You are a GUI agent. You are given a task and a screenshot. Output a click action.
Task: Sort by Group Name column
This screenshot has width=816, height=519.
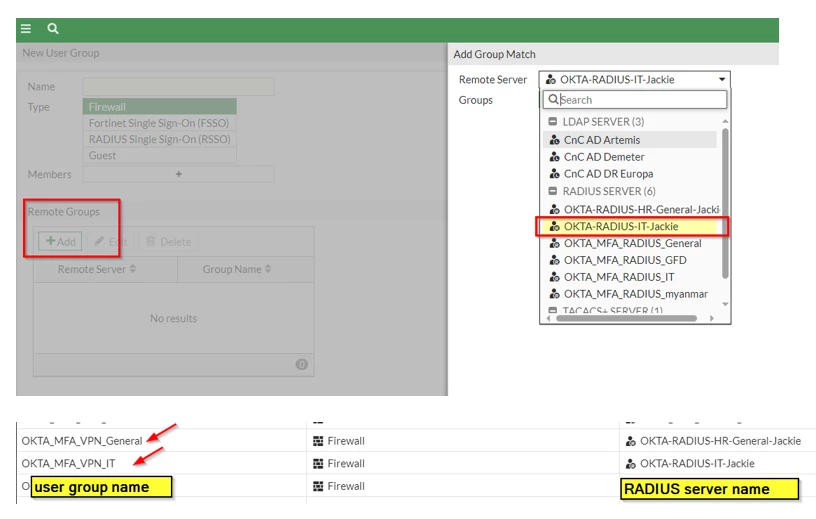pyautogui.click(x=237, y=269)
